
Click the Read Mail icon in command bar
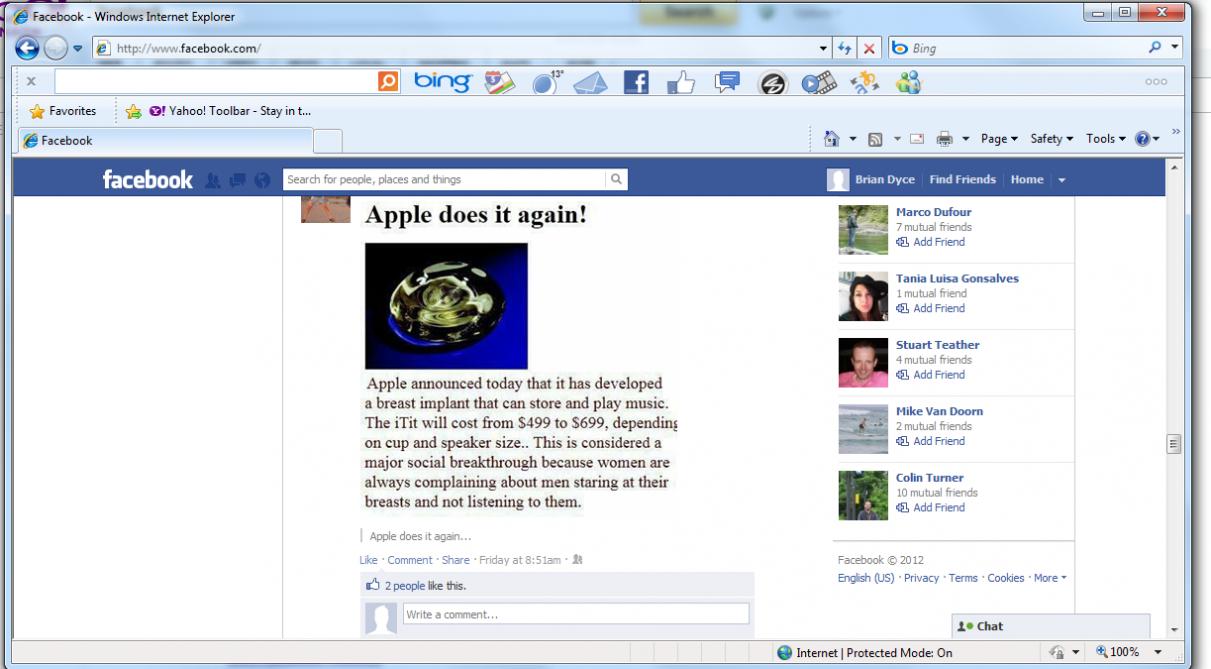click(x=917, y=140)
